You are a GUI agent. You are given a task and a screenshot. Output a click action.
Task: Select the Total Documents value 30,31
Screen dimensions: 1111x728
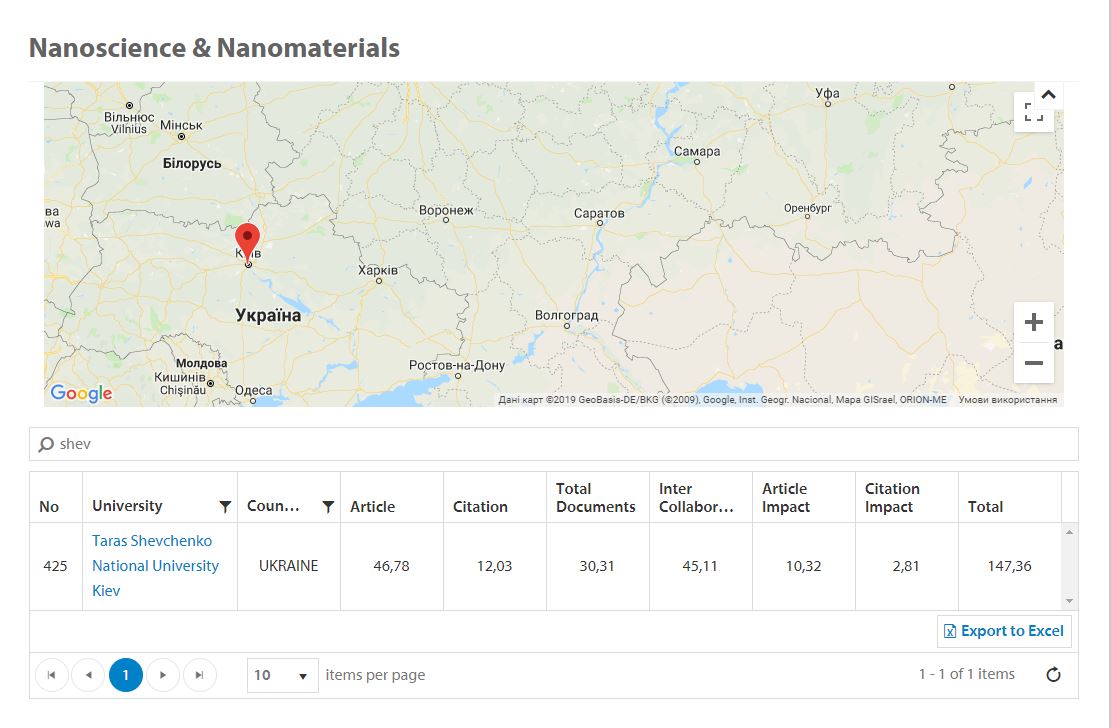[597, 566]
